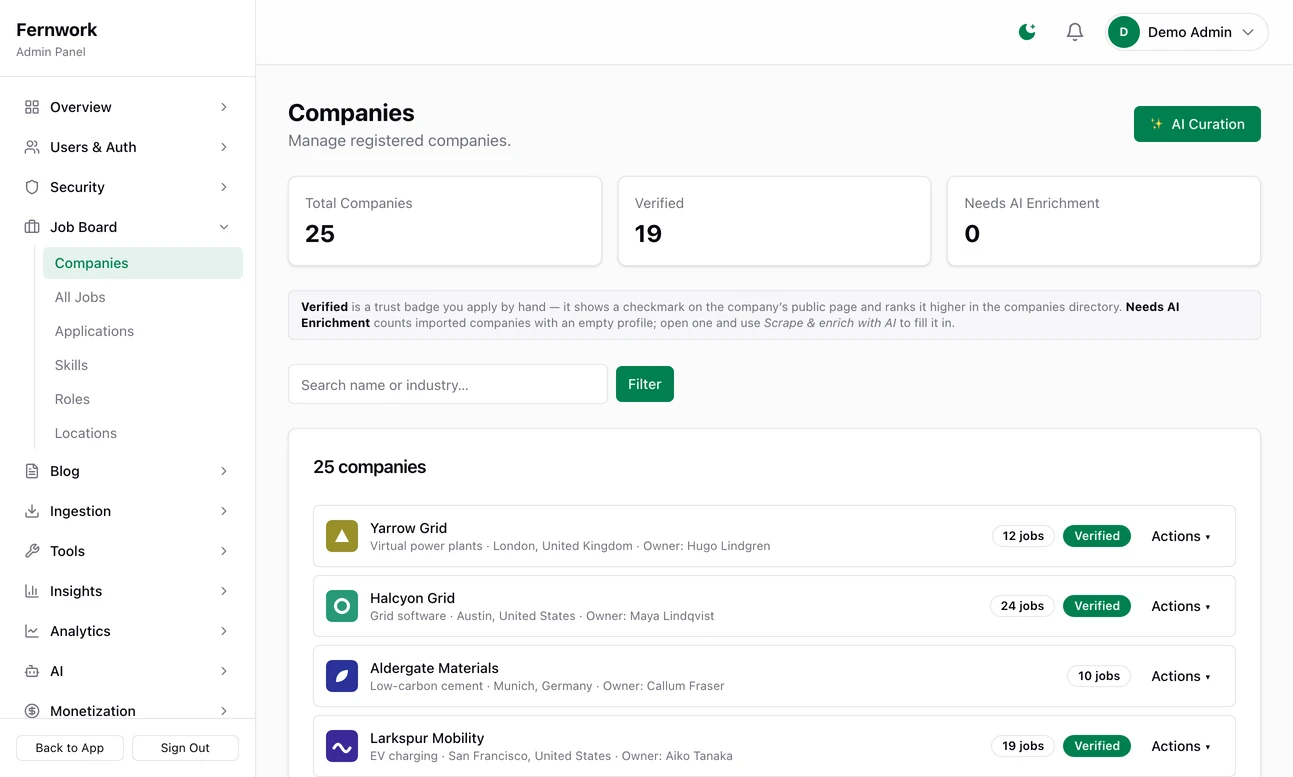Click the Analytics line chart icon
1293x777 pixels.
pyautogui.click(x=32, y=631)
